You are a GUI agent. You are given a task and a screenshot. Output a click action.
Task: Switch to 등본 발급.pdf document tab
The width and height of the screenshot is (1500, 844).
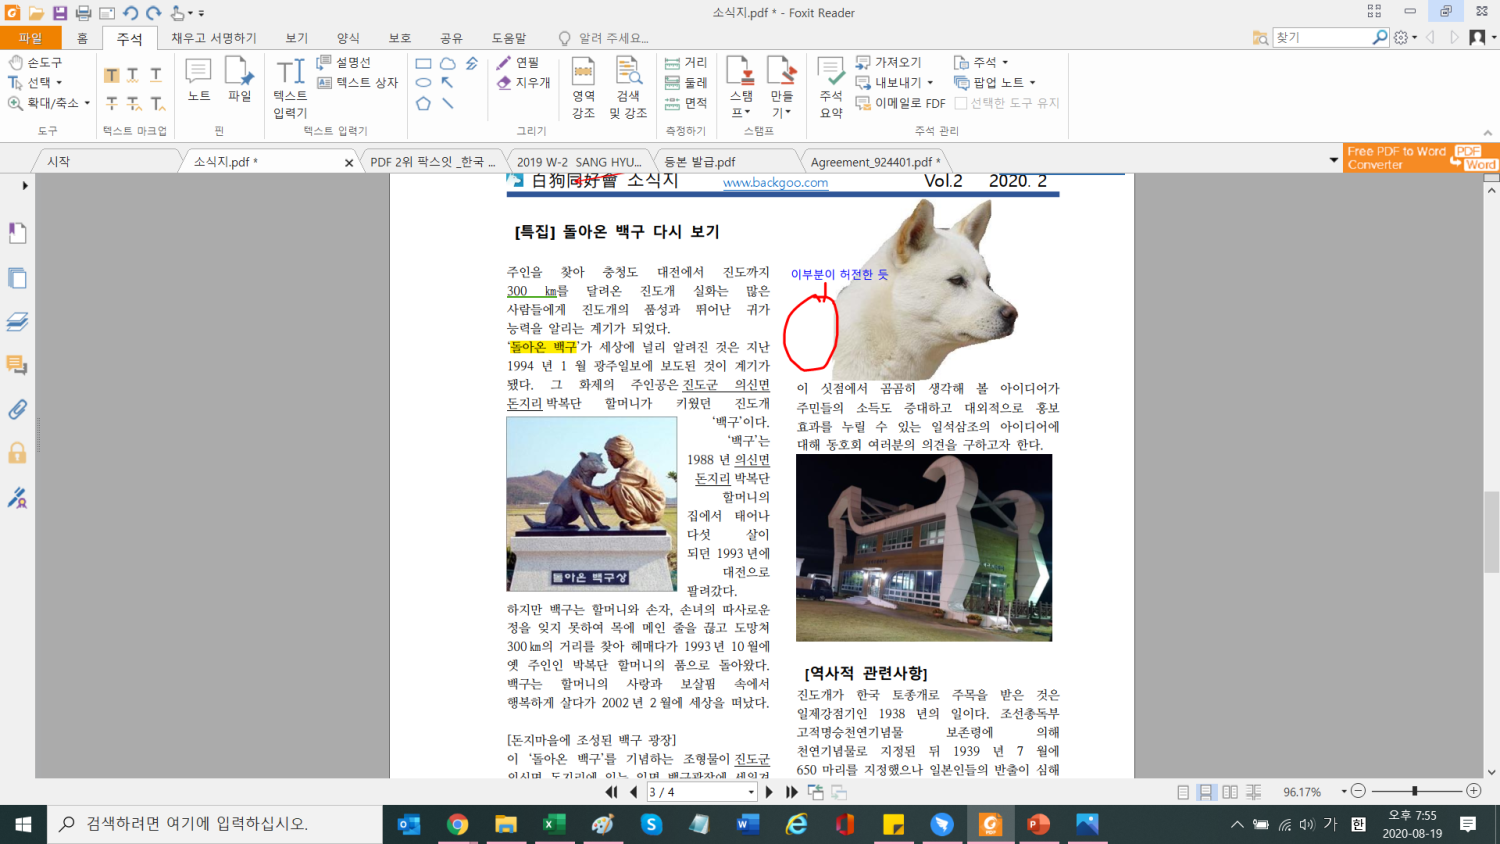tap(699, 162)
